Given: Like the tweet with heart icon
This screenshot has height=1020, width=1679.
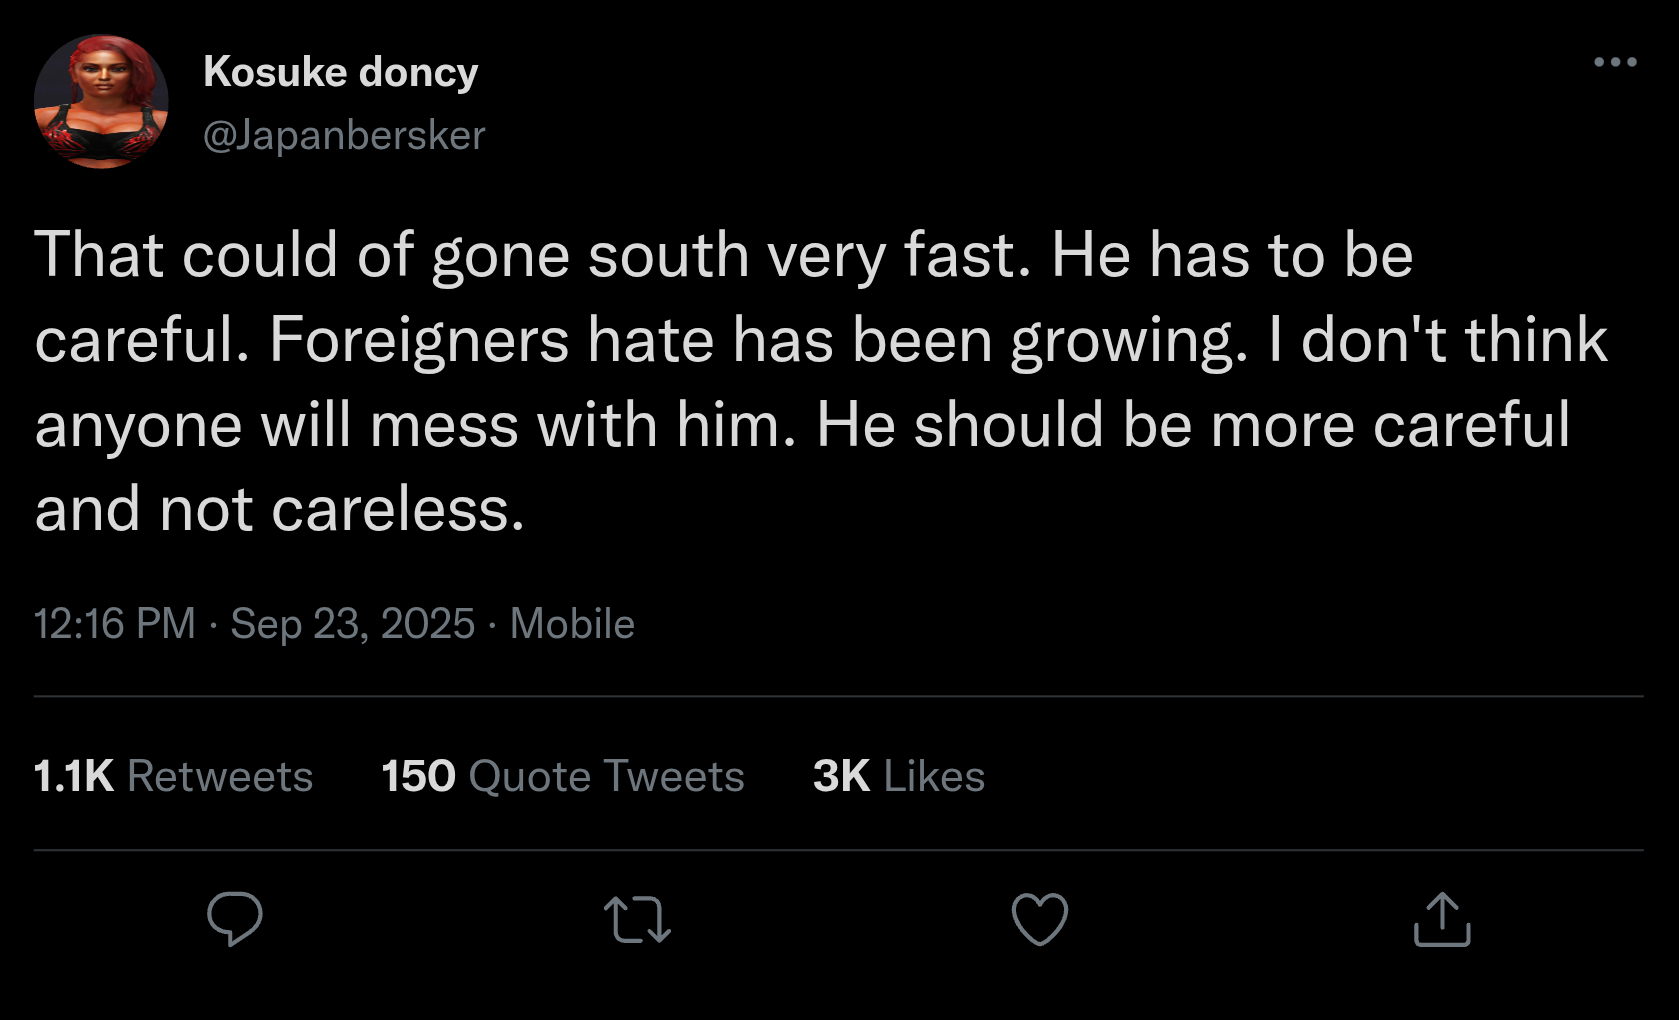Looking at the screenshot, I should (1040, 918).
